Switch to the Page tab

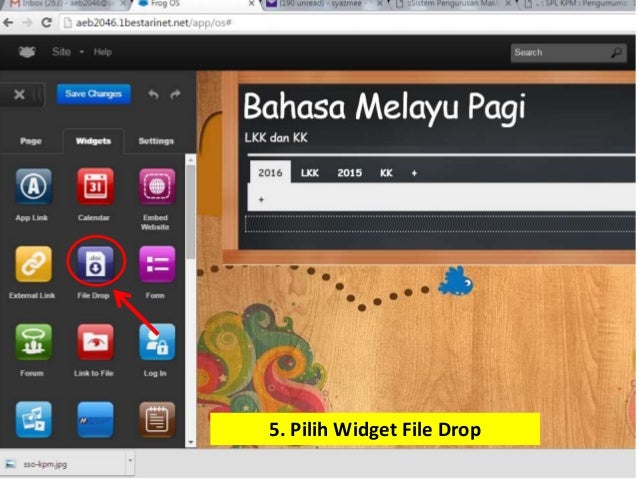[31, 141]
